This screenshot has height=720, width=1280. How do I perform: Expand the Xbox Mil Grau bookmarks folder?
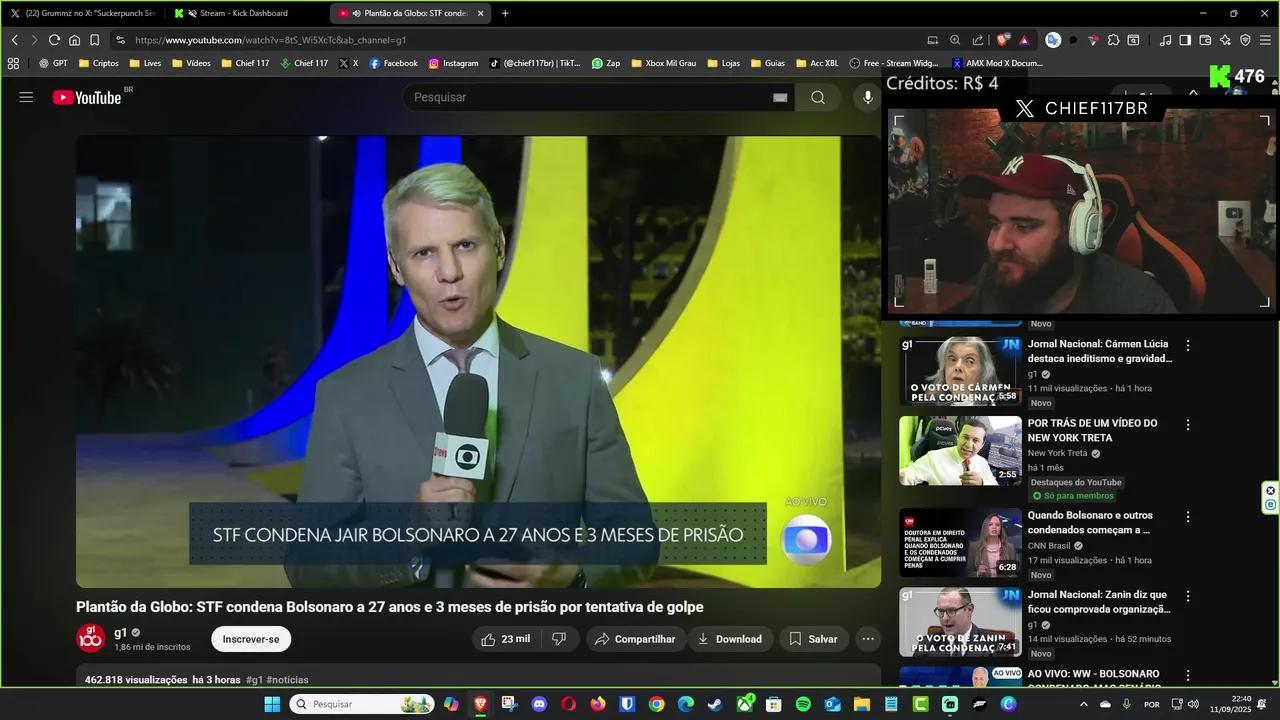[x=662, y=63]
